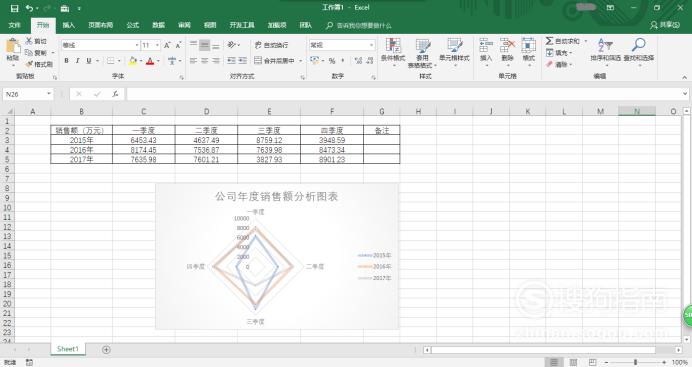Toggle Underline formatting
692x367 pixels.
point(89,60)
